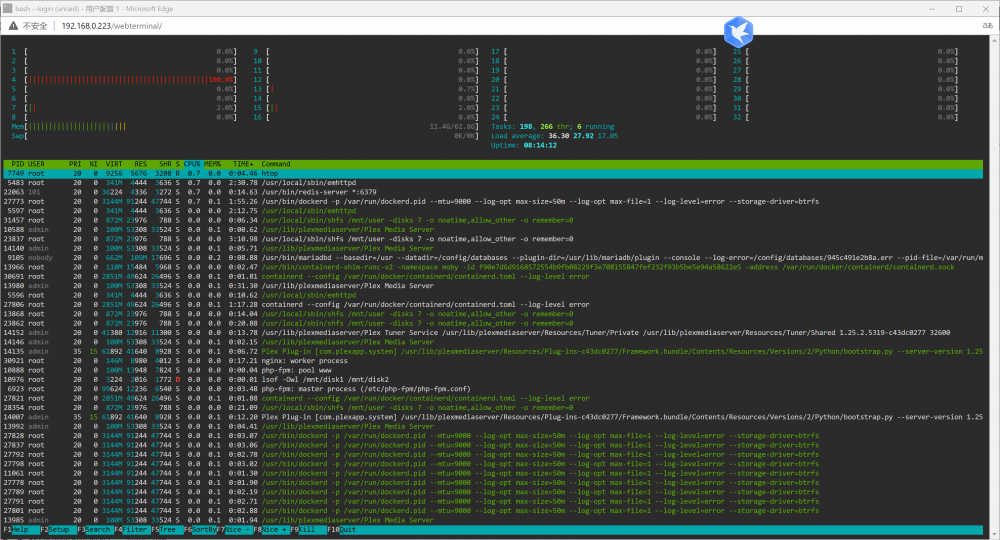
Task: Sort by the TIME+ column header
Action: [x=243, y=164]
